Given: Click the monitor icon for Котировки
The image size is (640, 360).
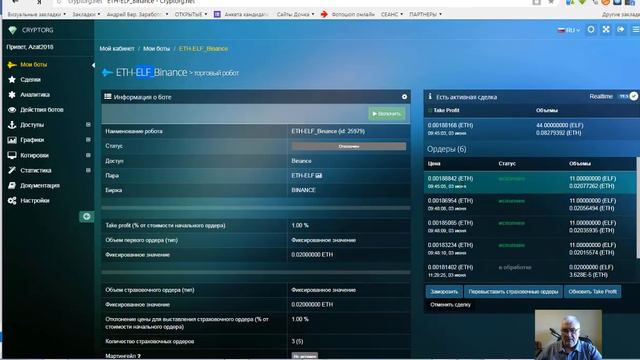Looking at the screenshot, I should 12,155.
